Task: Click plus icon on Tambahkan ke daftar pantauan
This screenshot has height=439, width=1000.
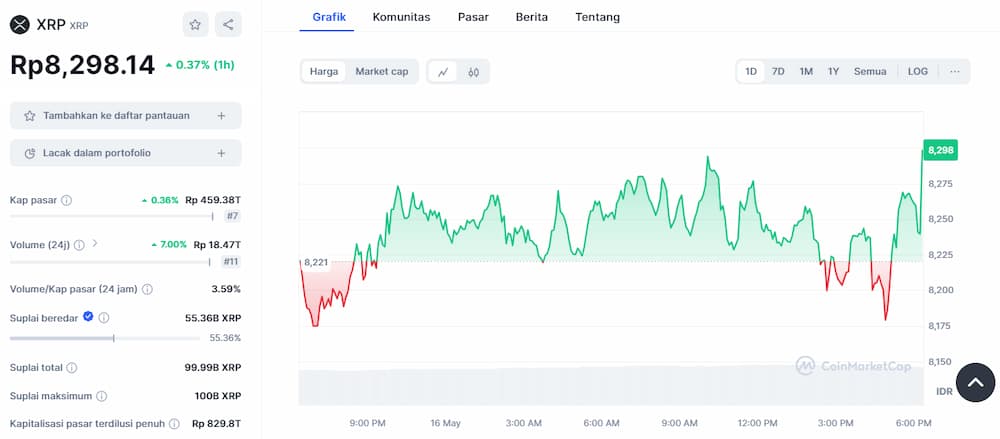Action: pos(221,115)
